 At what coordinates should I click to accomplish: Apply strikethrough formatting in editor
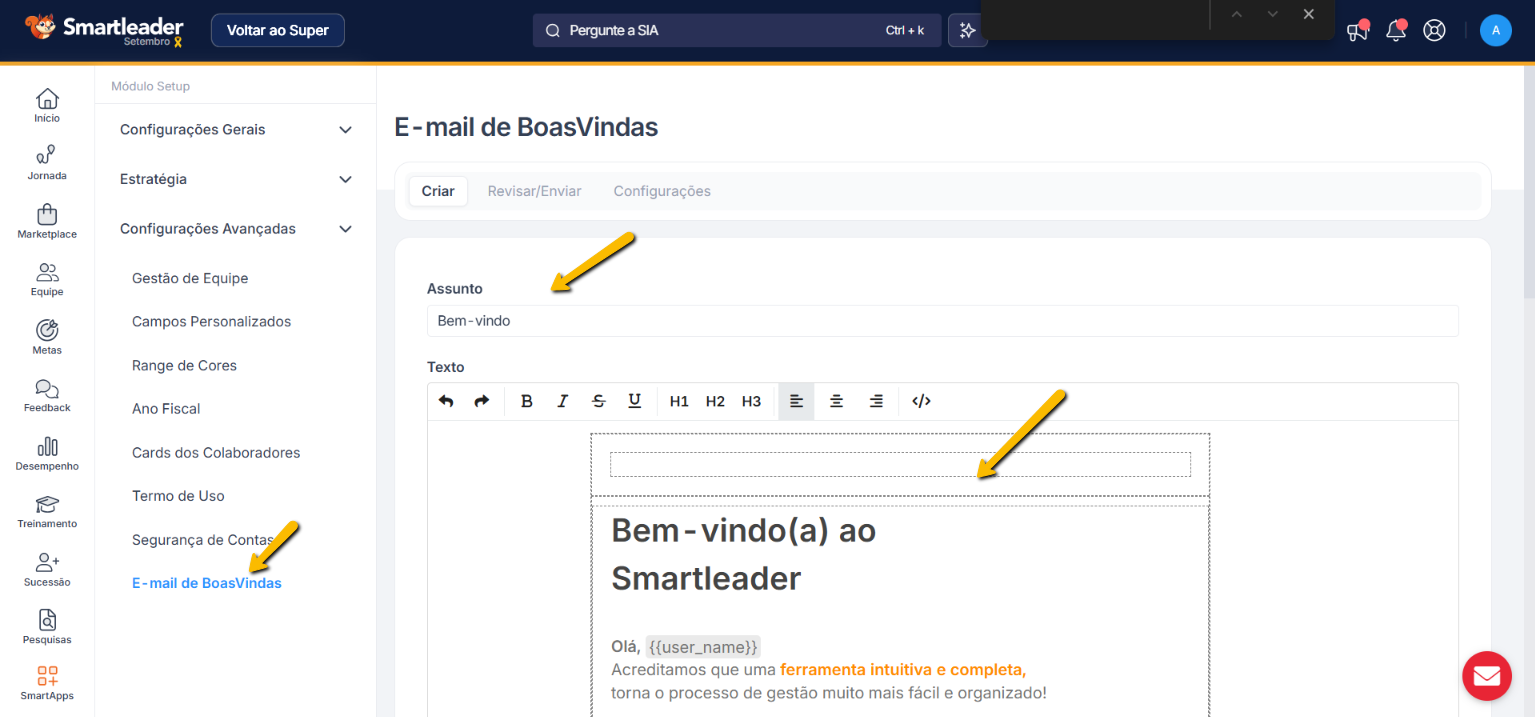click(x=598, y=401)
